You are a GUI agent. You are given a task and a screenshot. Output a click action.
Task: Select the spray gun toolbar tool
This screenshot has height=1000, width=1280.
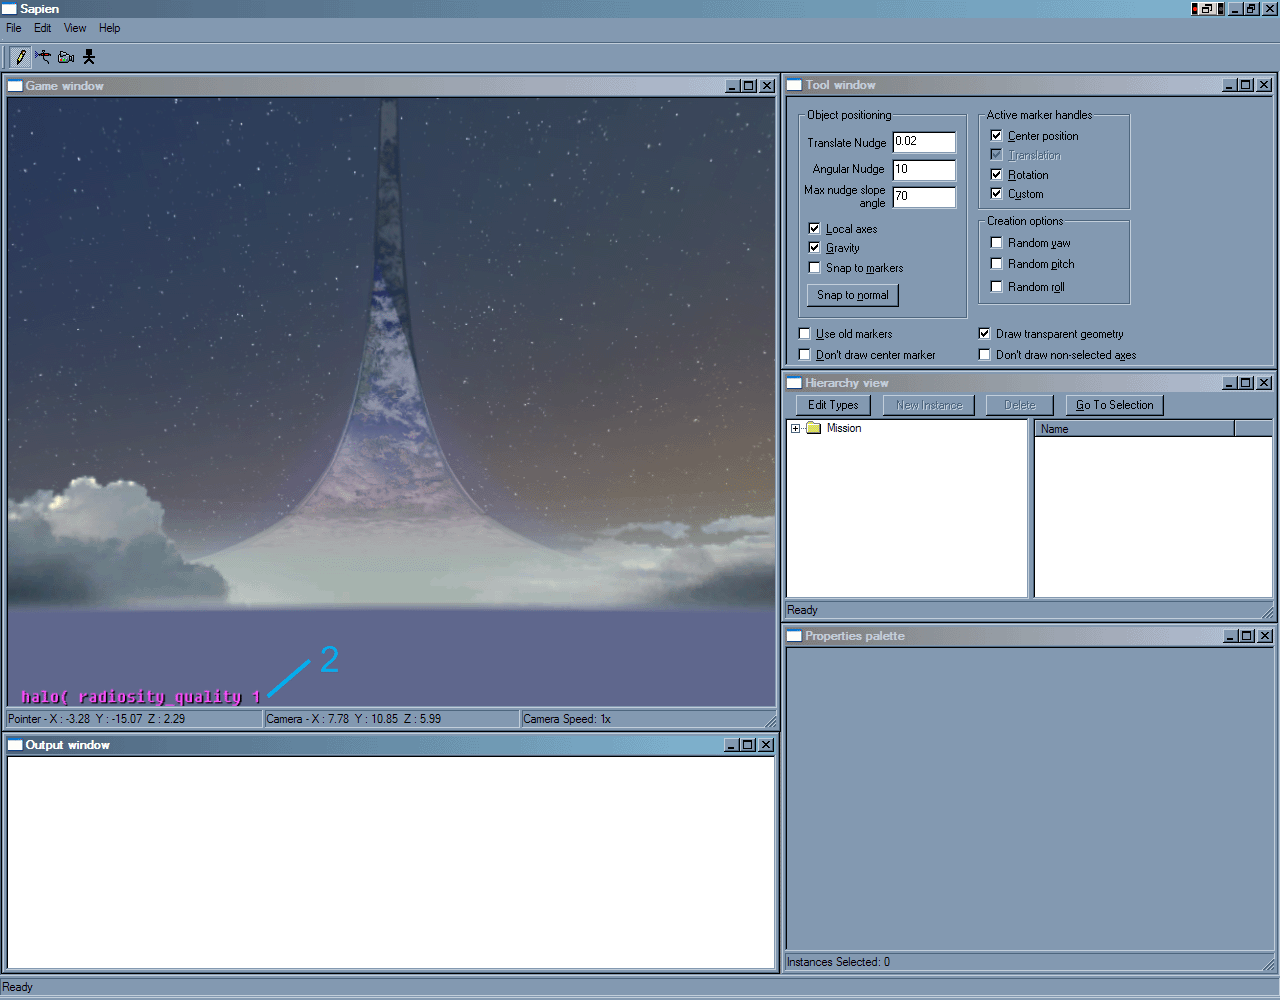click(x=43, y=57)
